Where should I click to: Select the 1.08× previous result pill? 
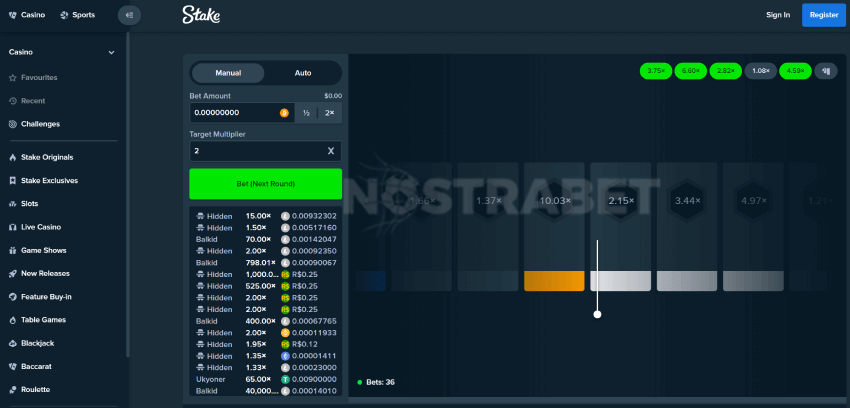(761, 71)
